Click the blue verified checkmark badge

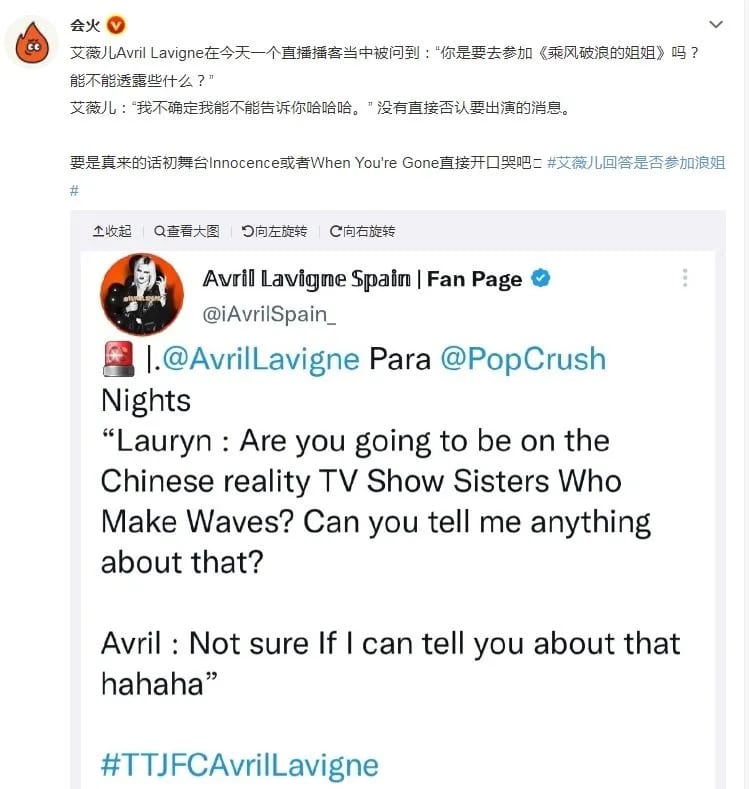coord(541,278)
